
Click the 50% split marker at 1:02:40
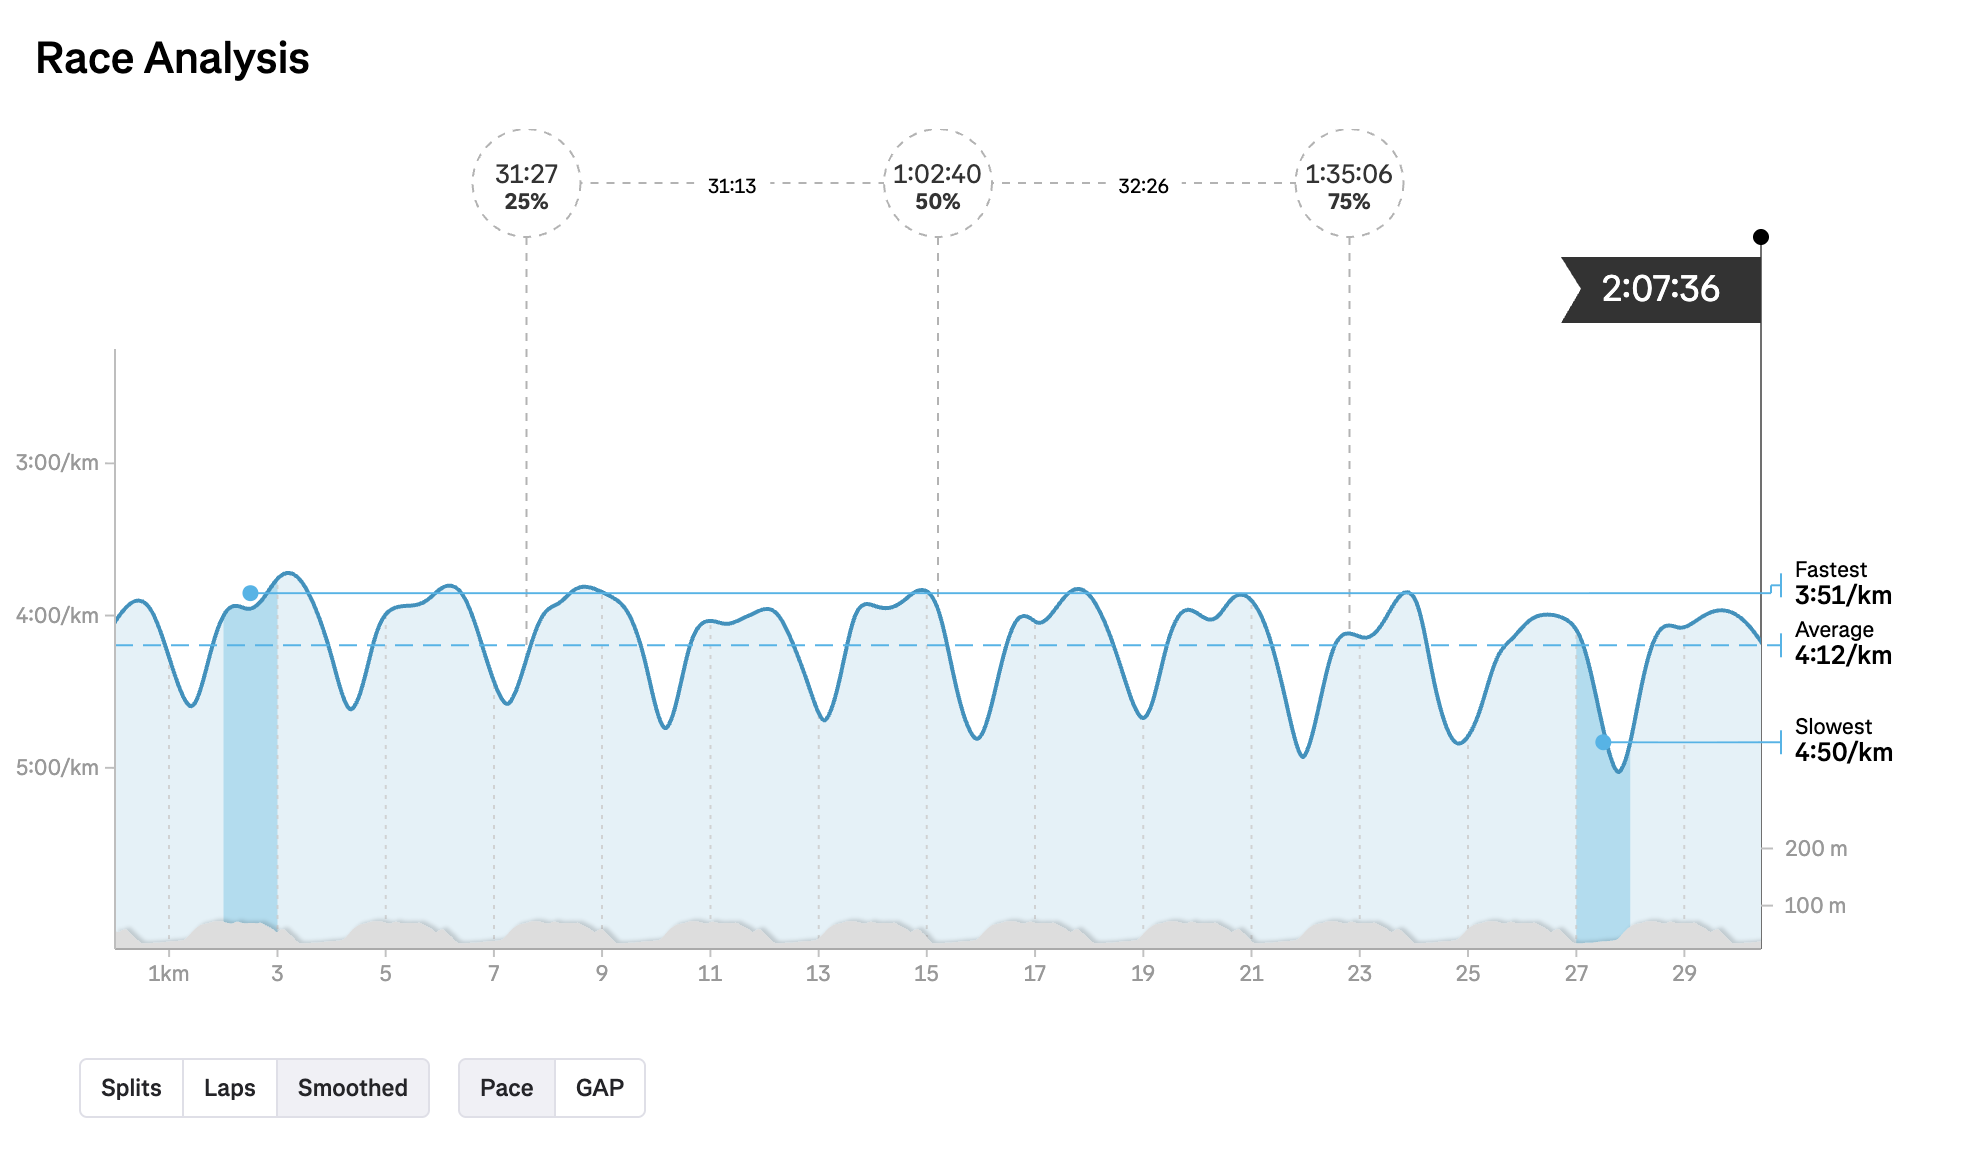tap(937, 184)
